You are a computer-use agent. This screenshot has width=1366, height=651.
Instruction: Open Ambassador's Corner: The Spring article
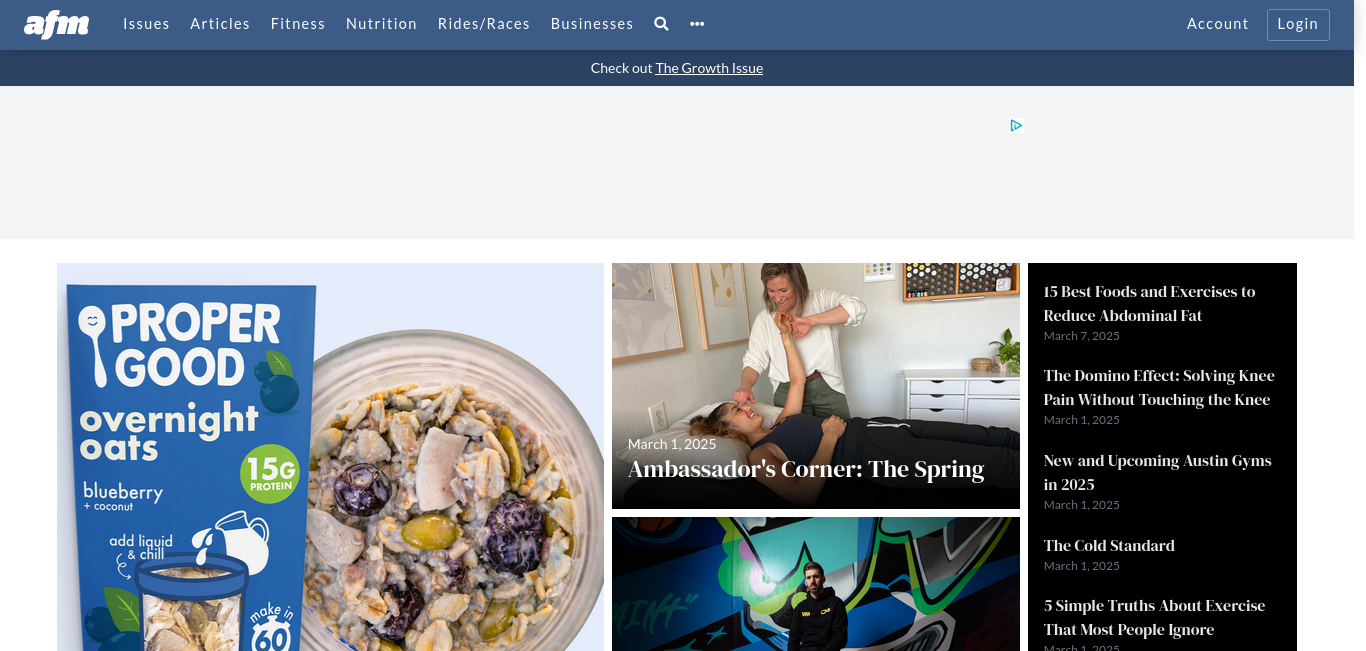click(x=806, y=469)
